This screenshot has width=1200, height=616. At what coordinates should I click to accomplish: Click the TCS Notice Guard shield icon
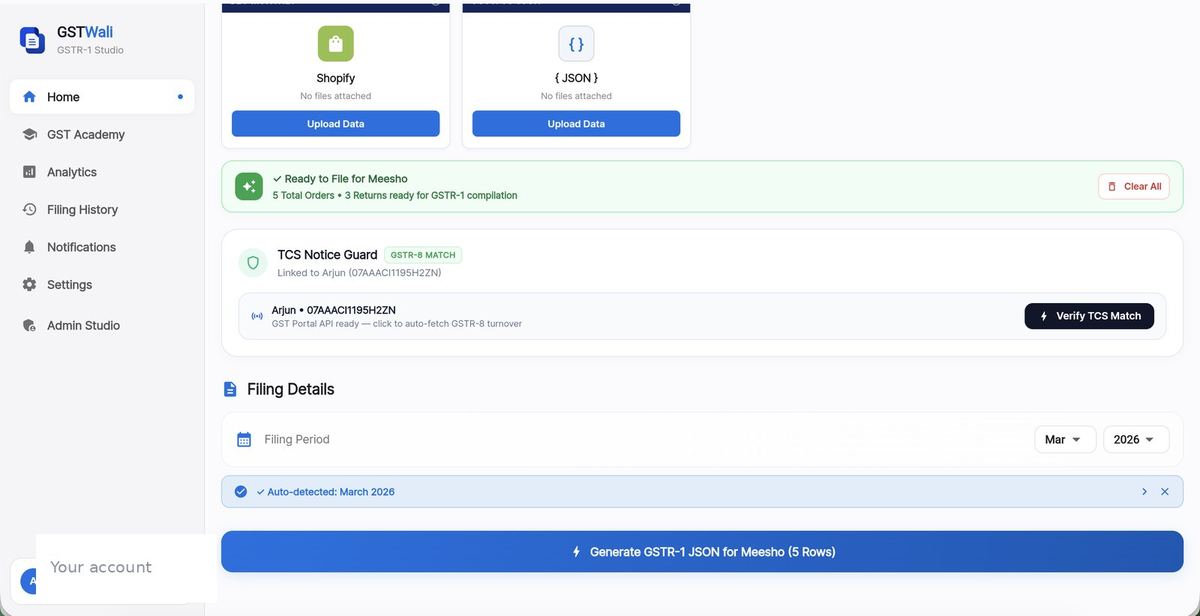tap(253, 263)
